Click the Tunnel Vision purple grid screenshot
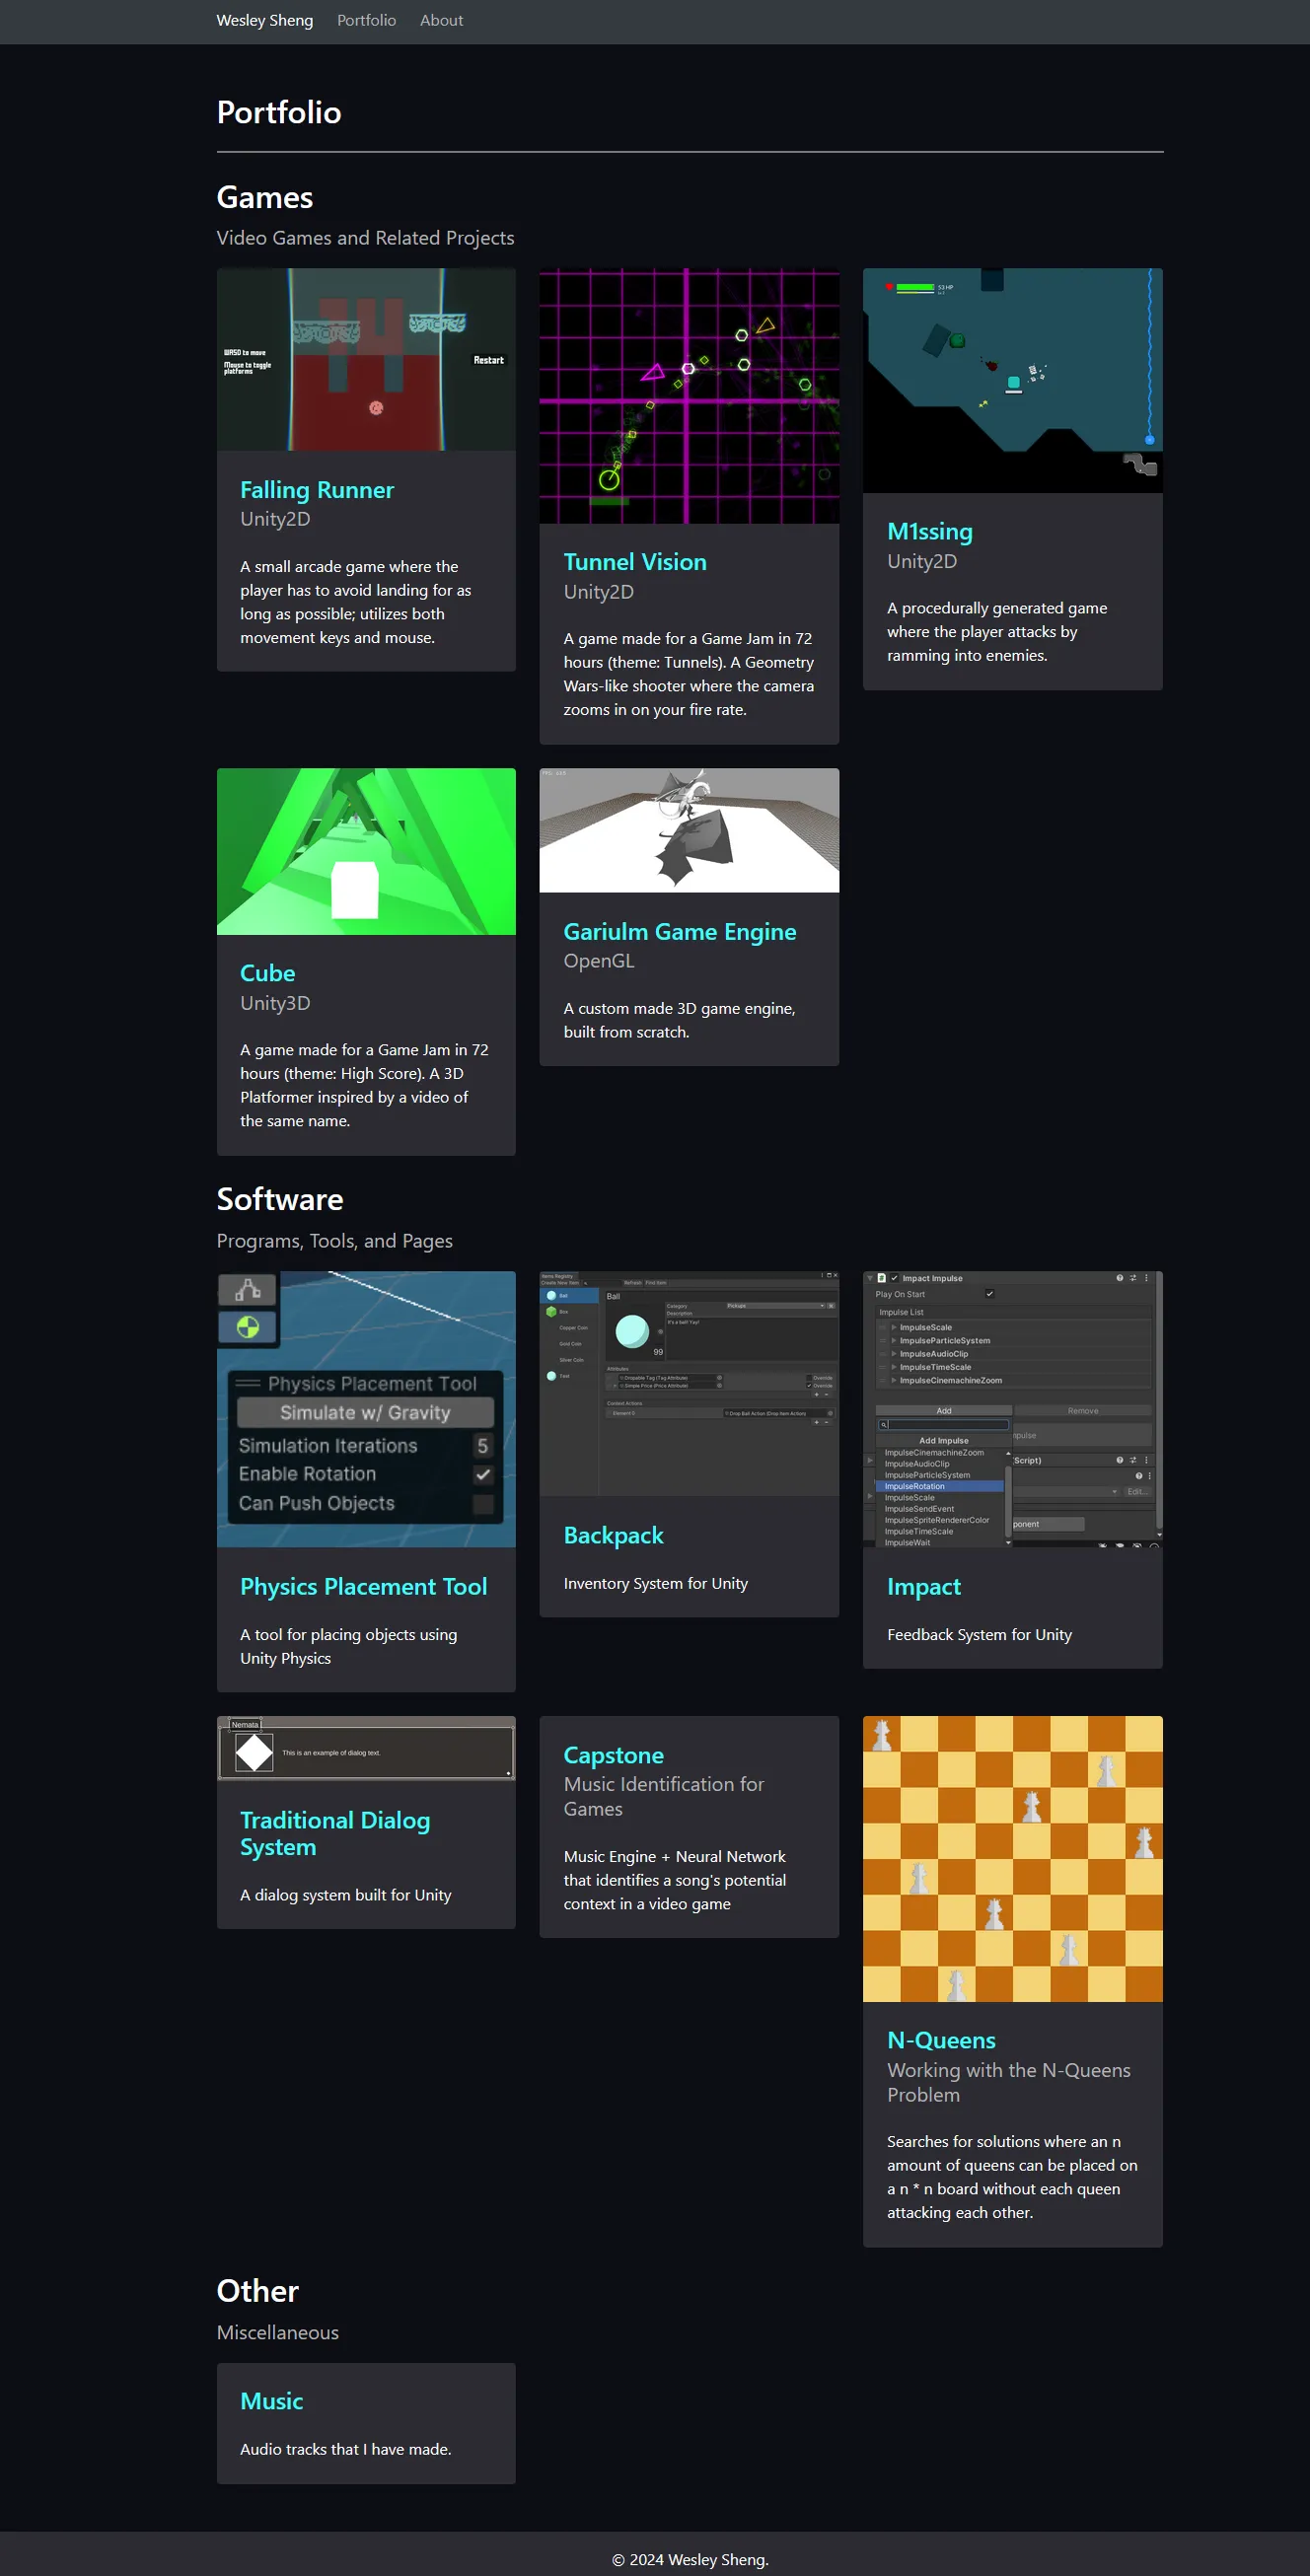This screenshot has height=2576, width=1310. pos(689,396)
